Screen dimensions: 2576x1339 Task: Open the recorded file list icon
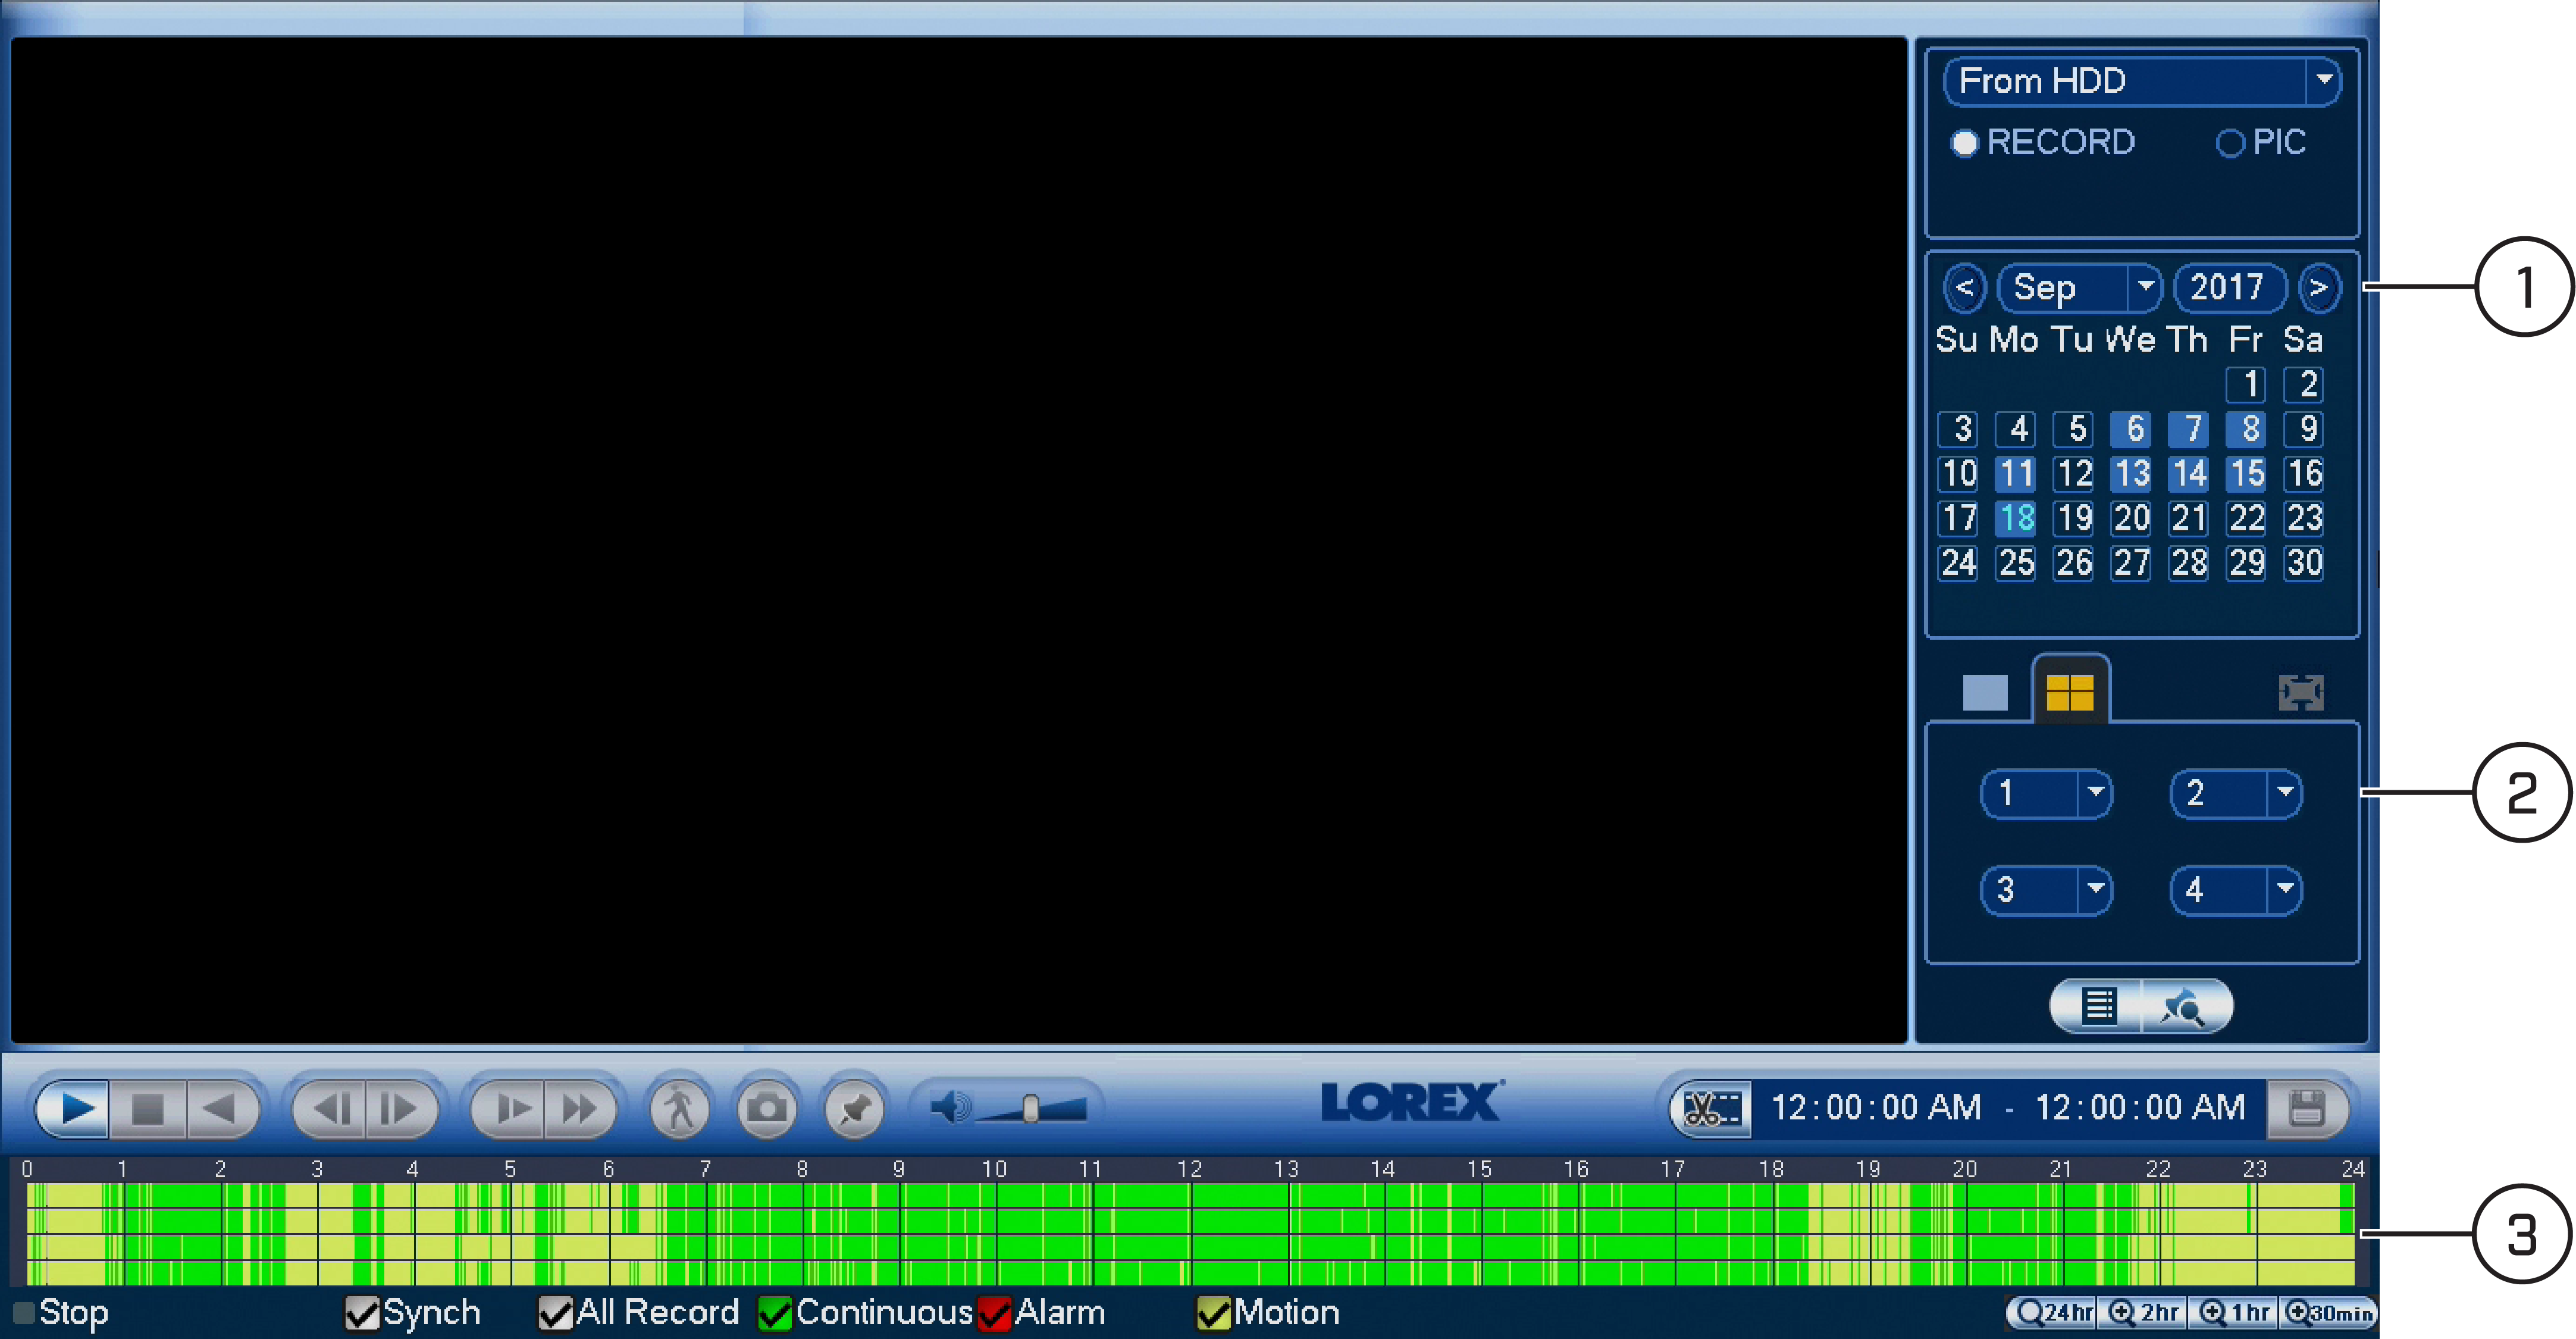pyautogui.click(x=2097, y=1006)
